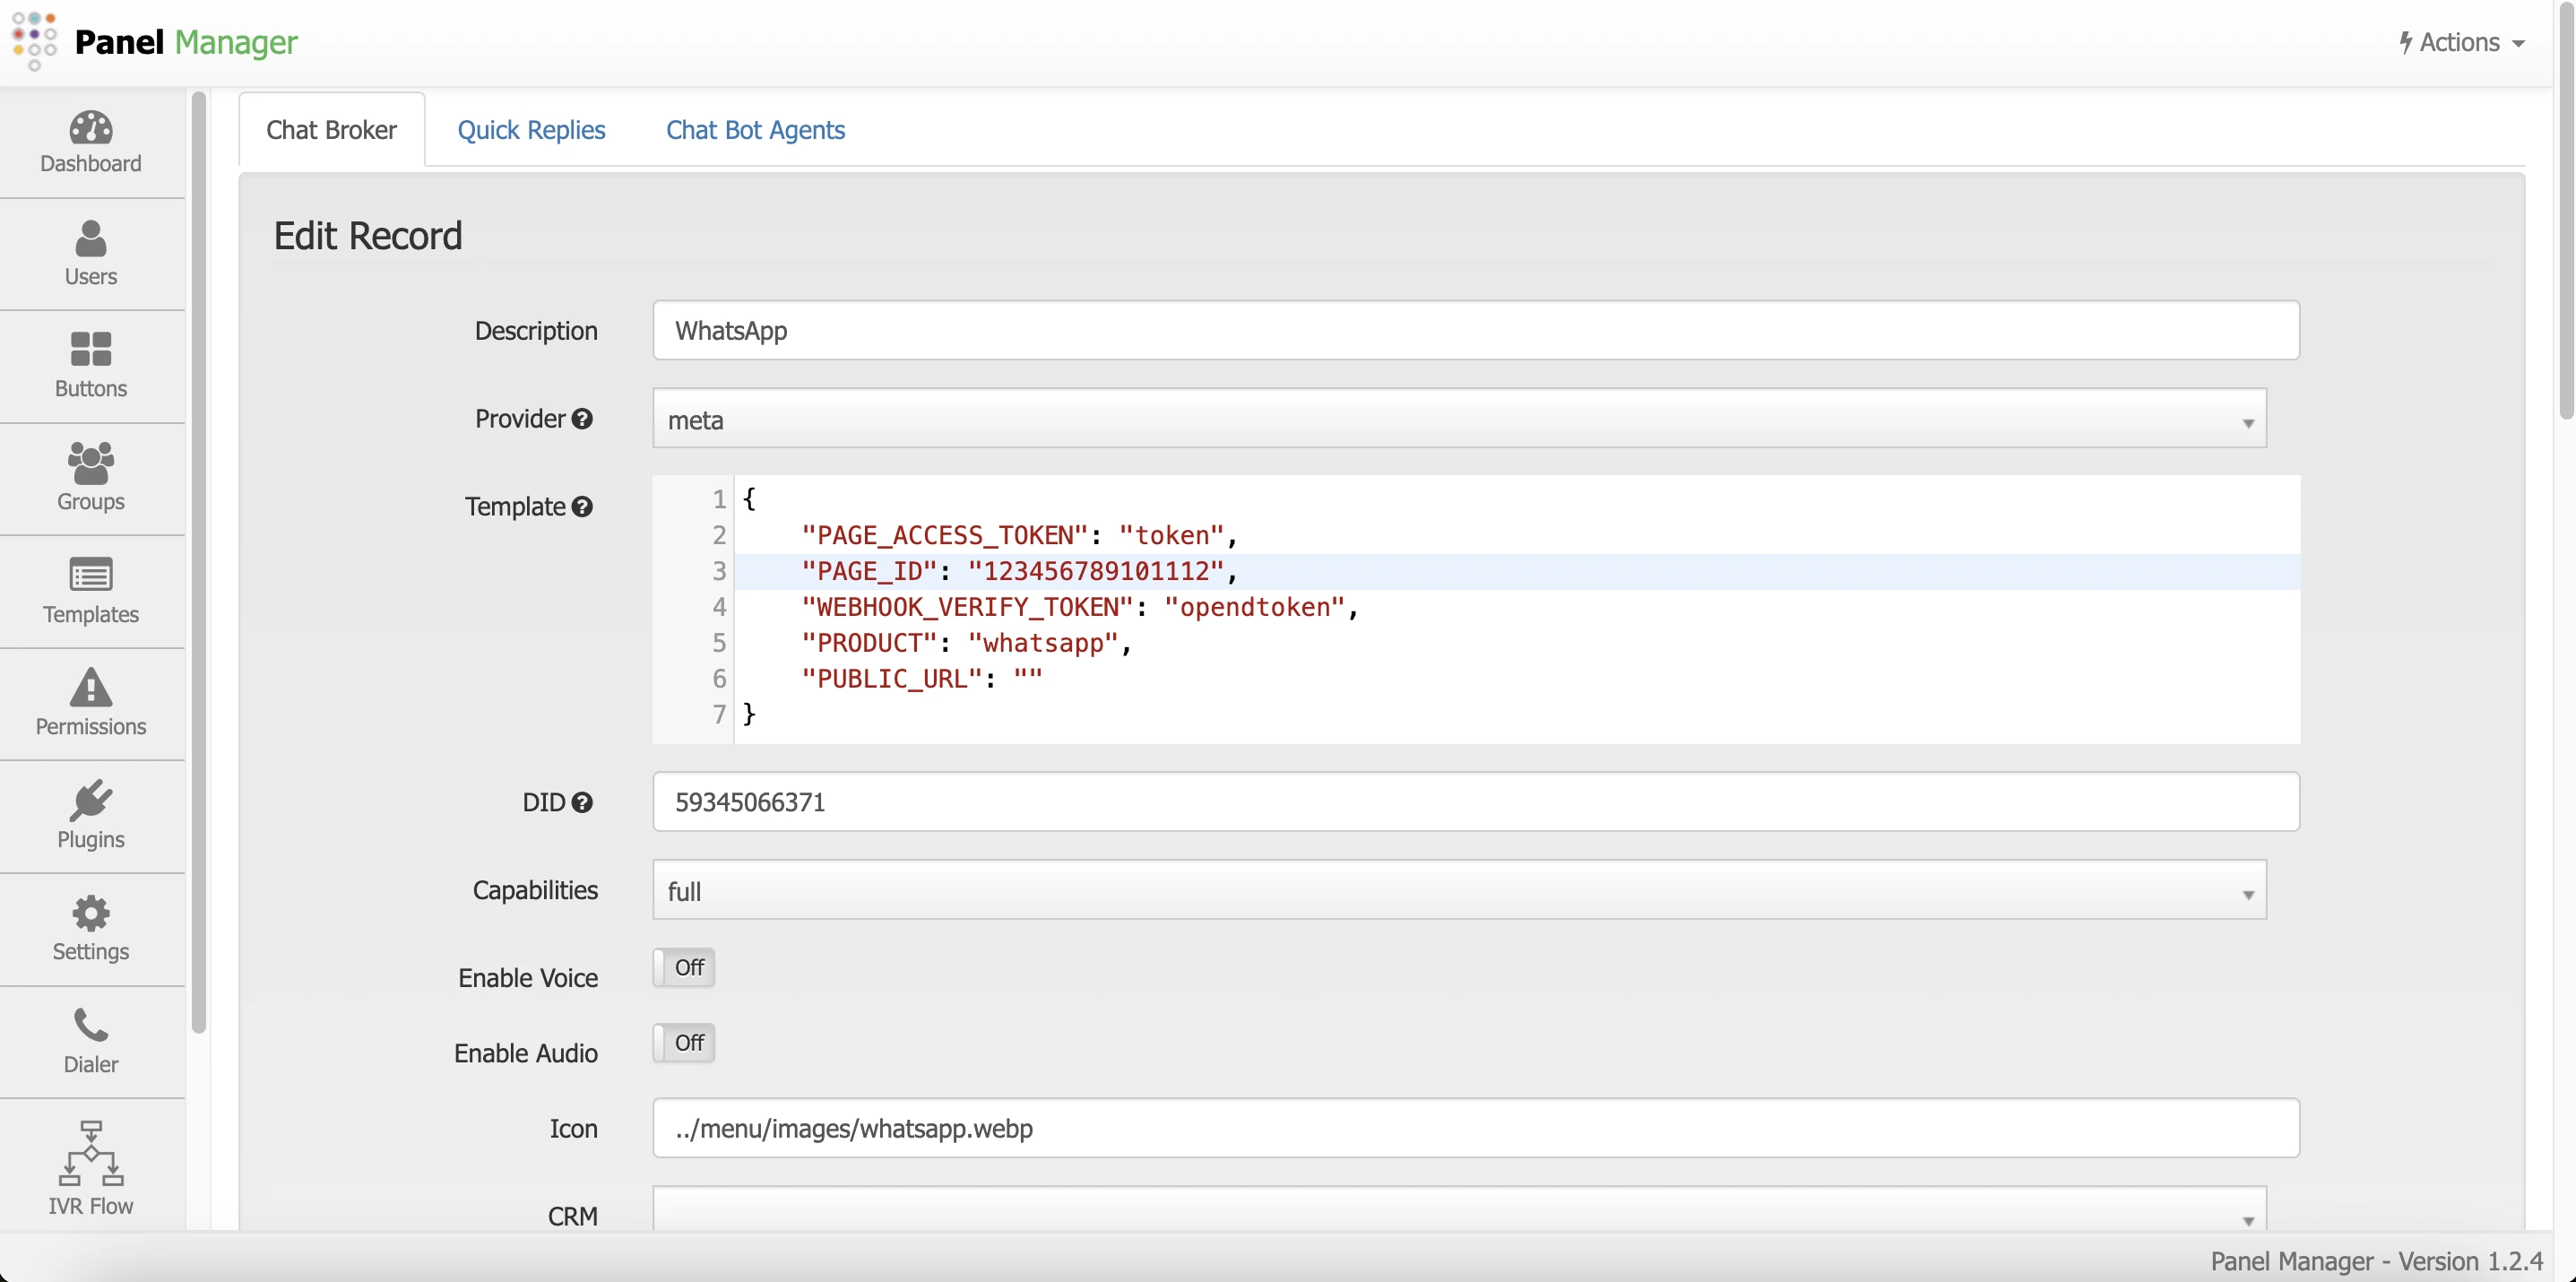The height and width of the screenshot is (1282, 2576).
Task: Open the Dashboard gauge icon
Action: (x=90, y=128)
